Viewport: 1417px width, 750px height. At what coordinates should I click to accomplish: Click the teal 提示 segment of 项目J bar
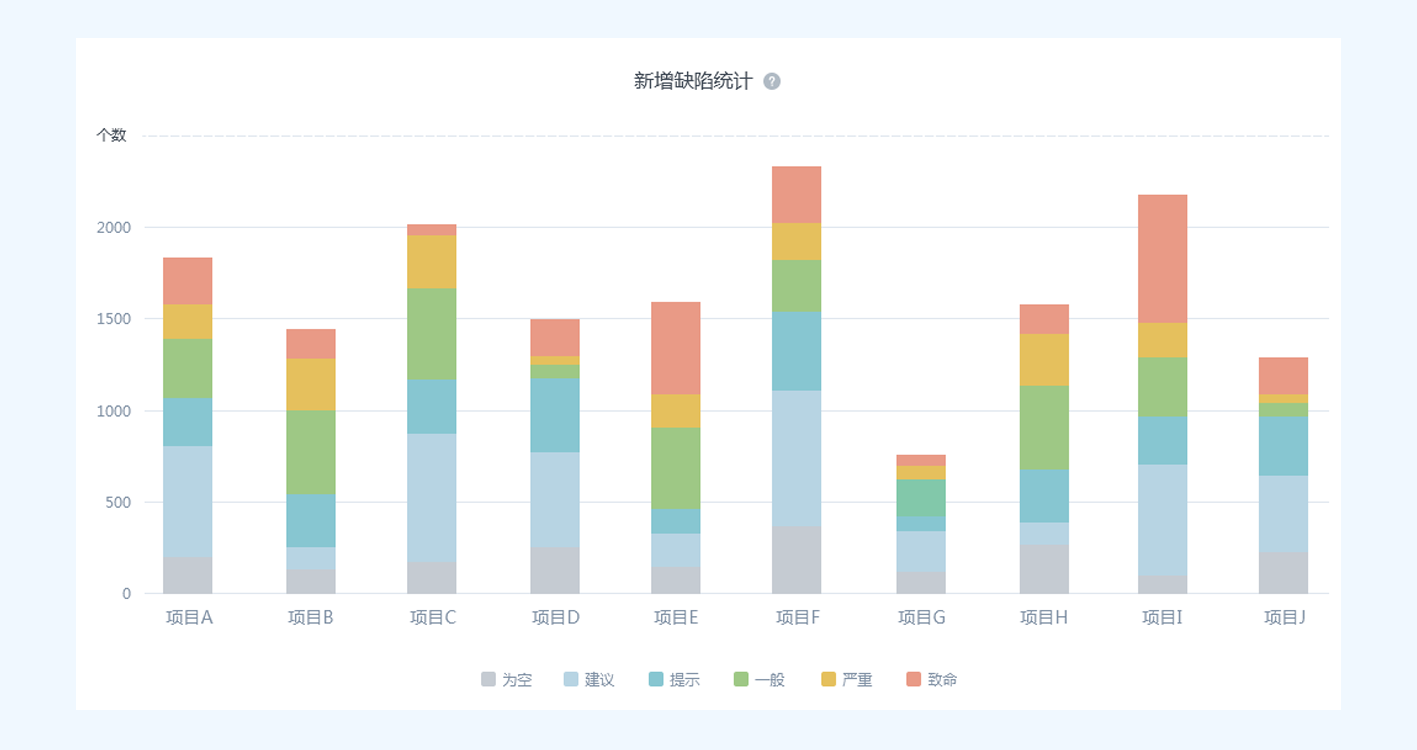pos(1284,446)
